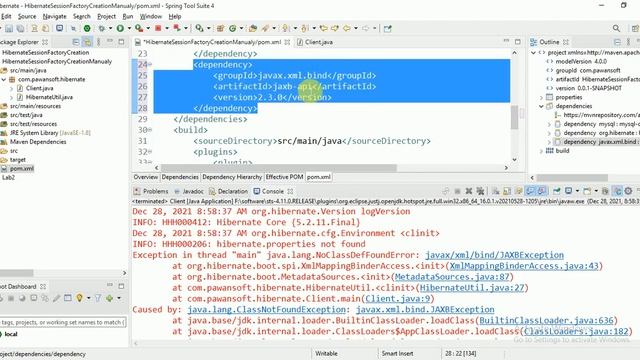This screenshot has width=640, height=360.
Task: Toggle Link with Editor in Package Explorer
Action: tap(87, 42)
